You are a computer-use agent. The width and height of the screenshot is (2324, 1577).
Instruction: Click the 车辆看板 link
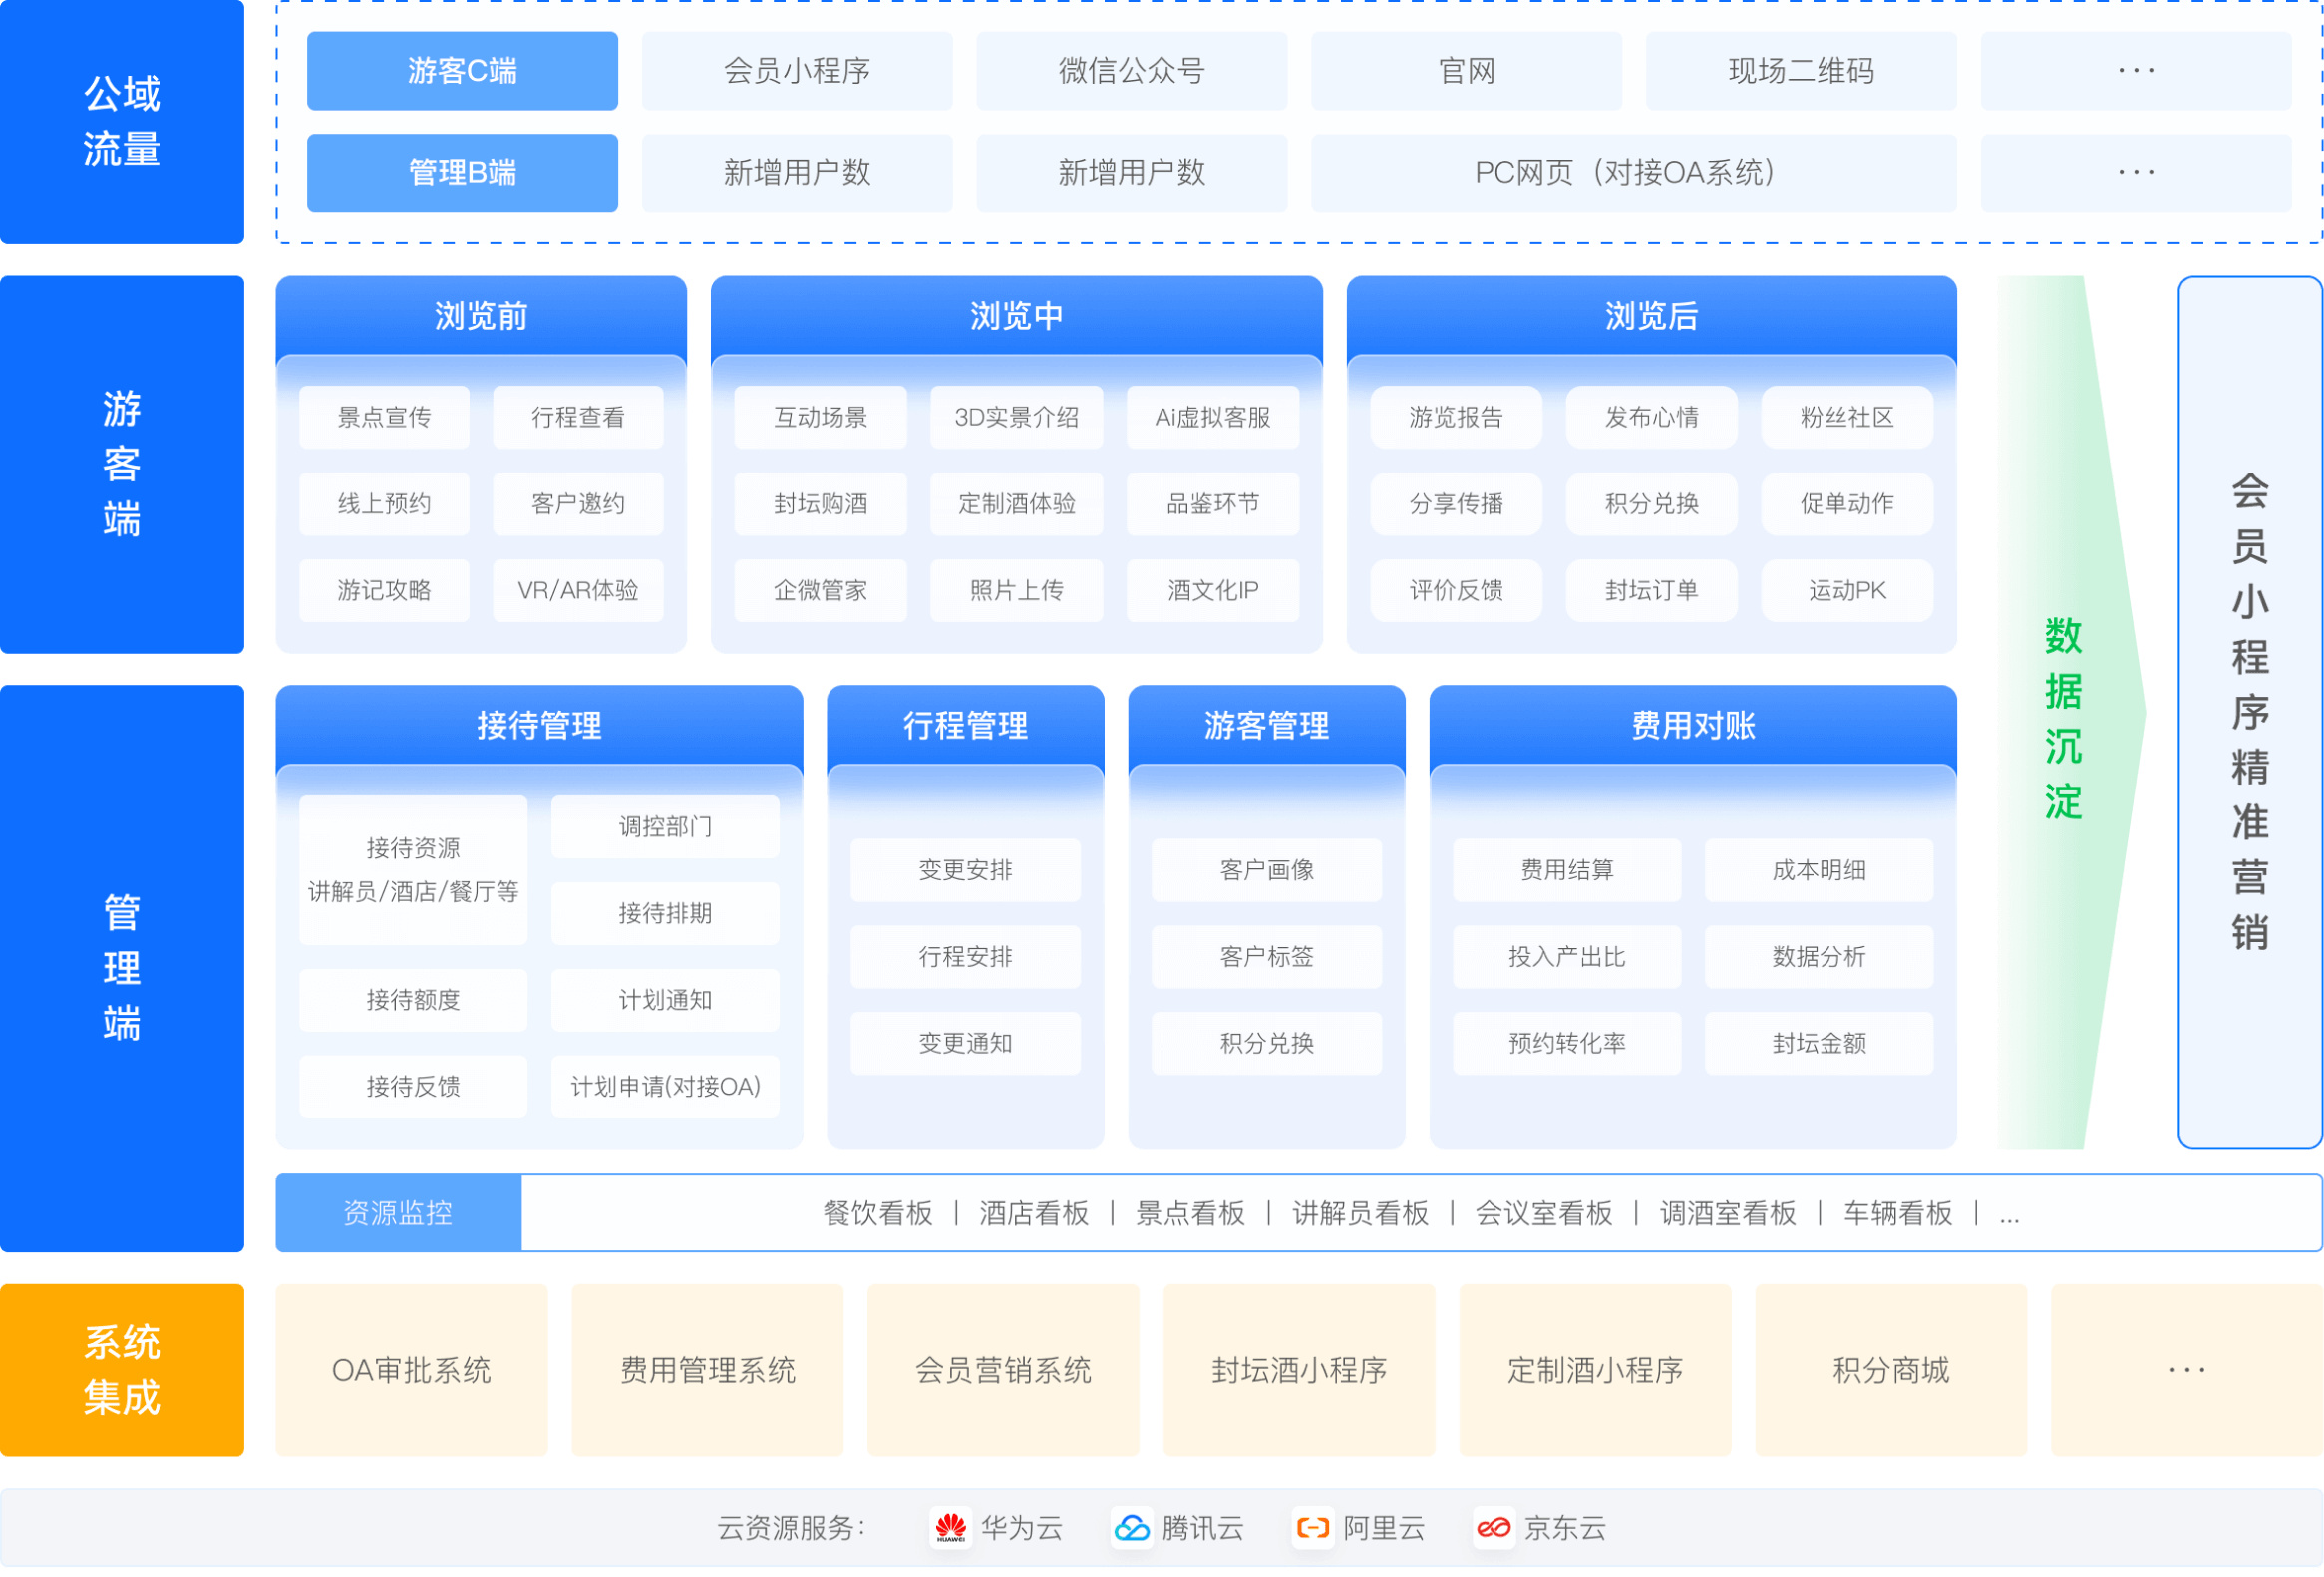(x=1897, y=1213)
